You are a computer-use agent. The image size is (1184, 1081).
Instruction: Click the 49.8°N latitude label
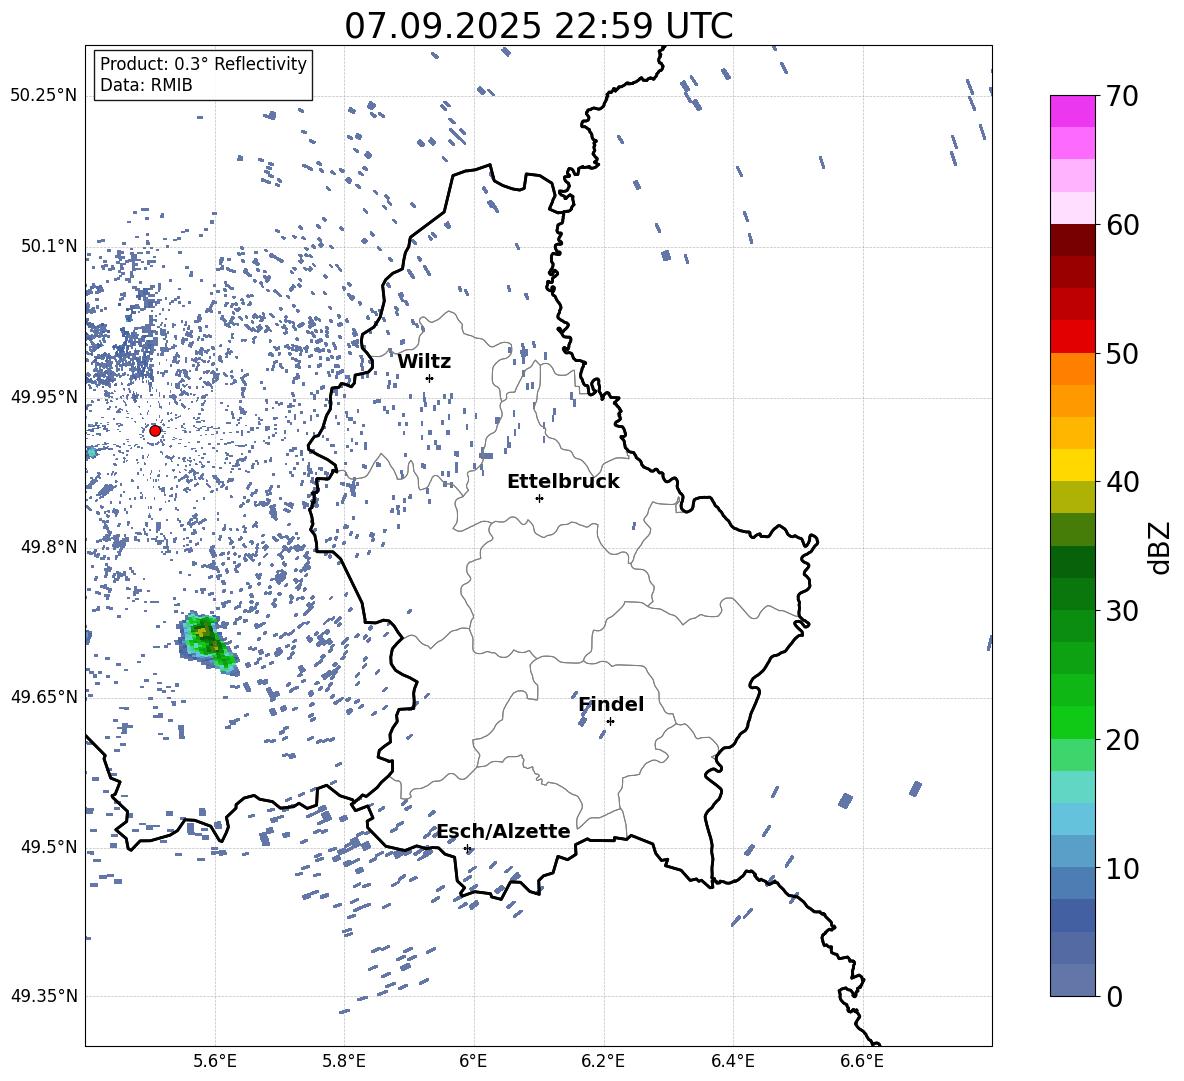[x=48, y=547]
